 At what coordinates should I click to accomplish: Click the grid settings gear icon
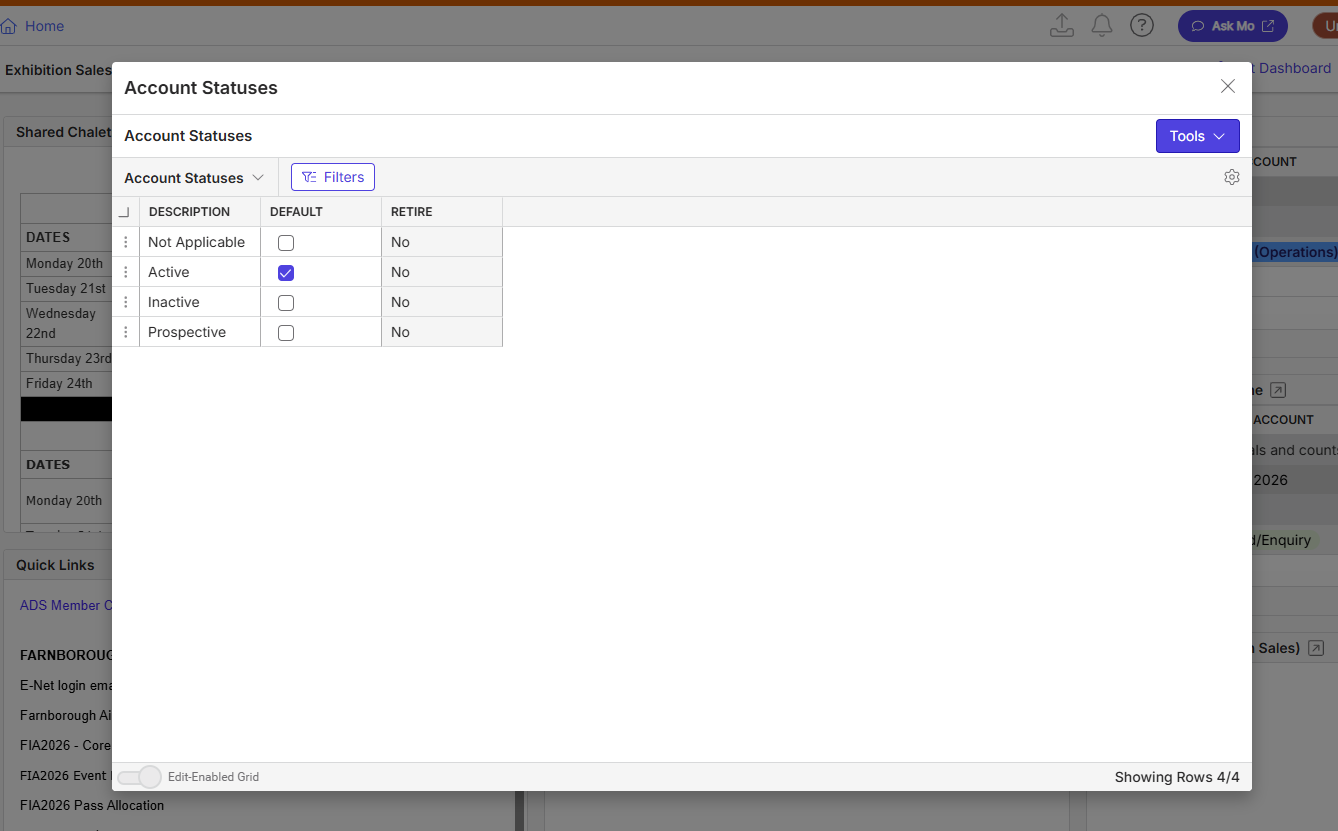coord(1232,177)
